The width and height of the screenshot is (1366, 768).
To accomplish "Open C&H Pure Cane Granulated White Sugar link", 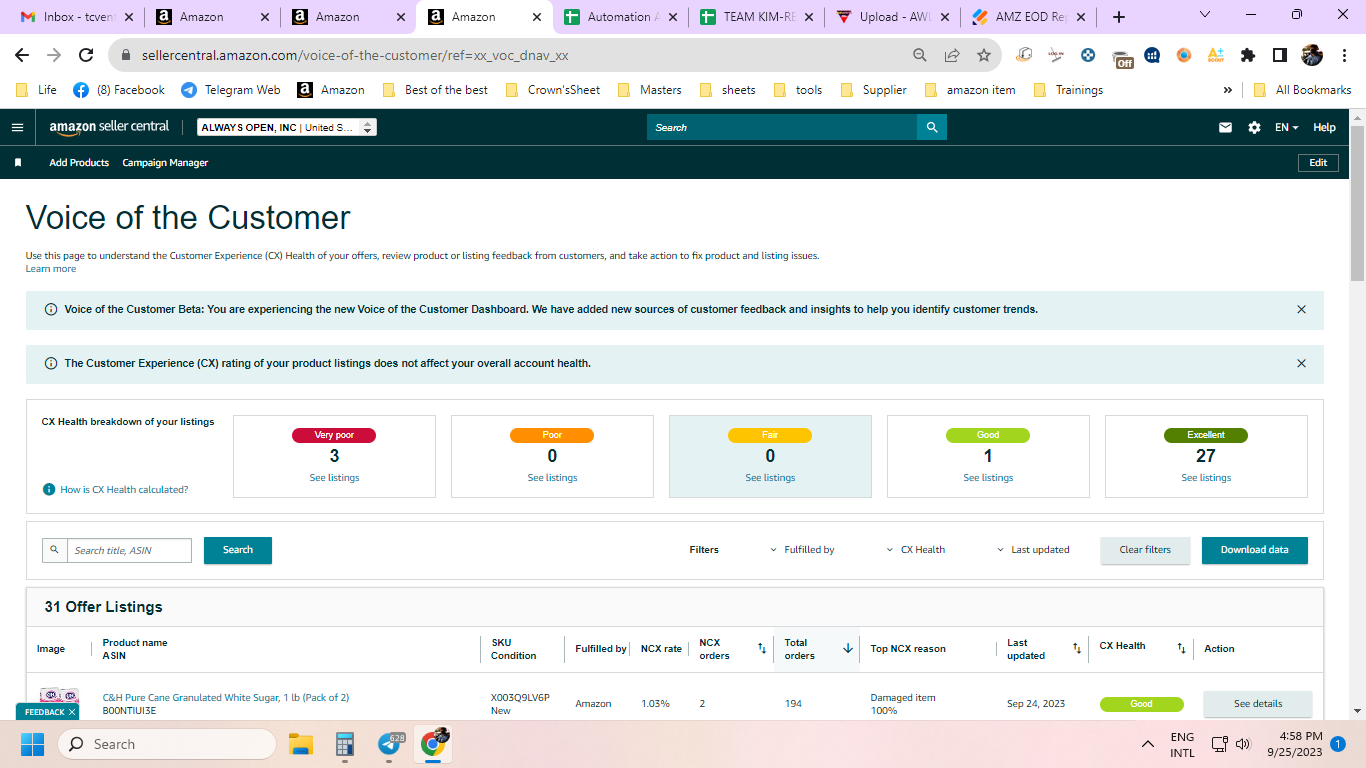I will click(226, 698).
